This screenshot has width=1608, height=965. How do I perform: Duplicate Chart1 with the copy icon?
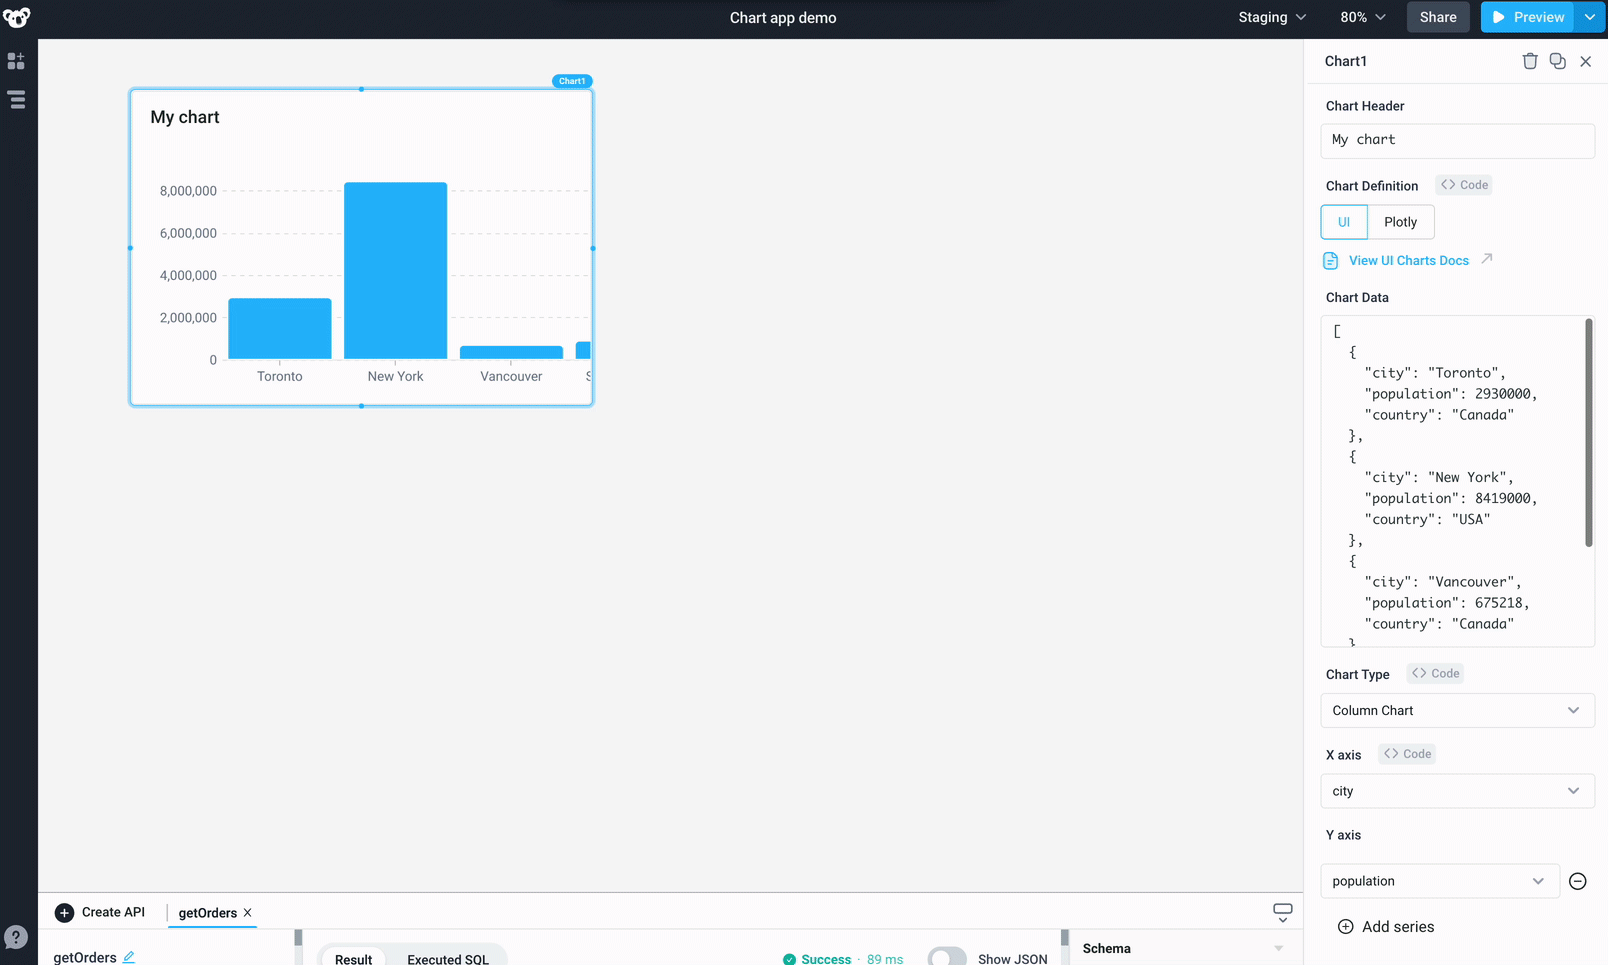tap(1557, 61)
